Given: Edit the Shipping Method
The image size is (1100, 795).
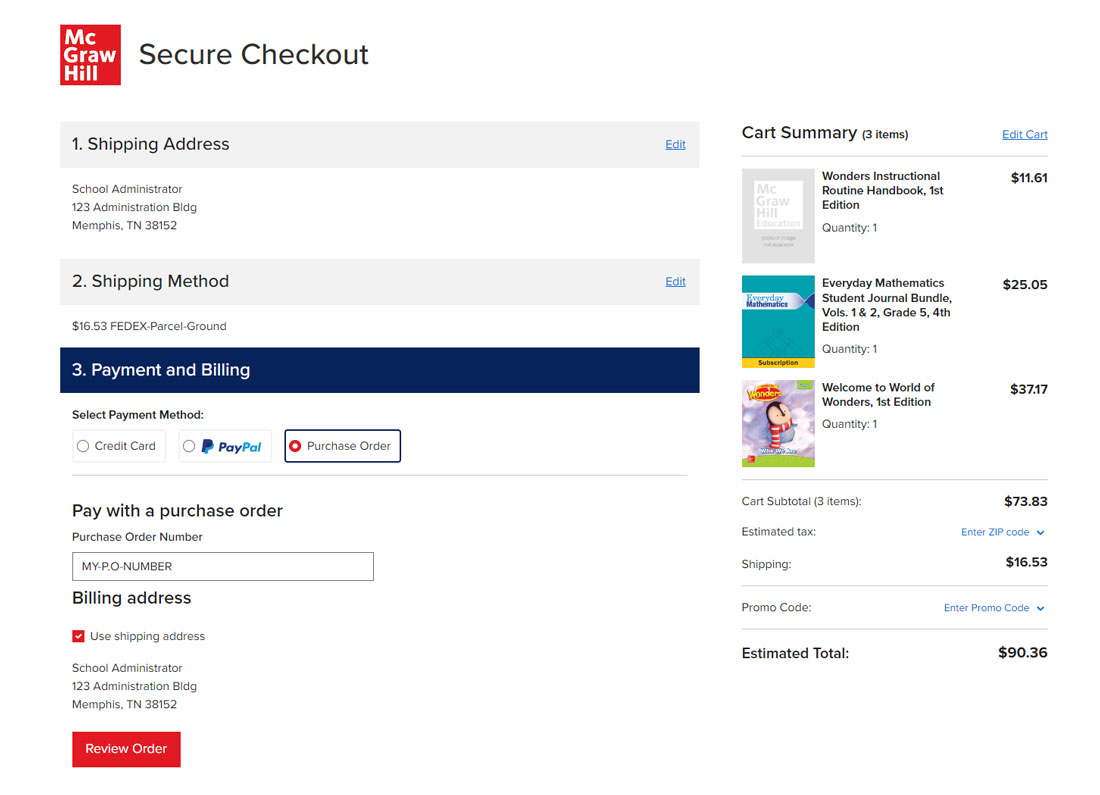Looking at the screenshot, I should point(675,281).
